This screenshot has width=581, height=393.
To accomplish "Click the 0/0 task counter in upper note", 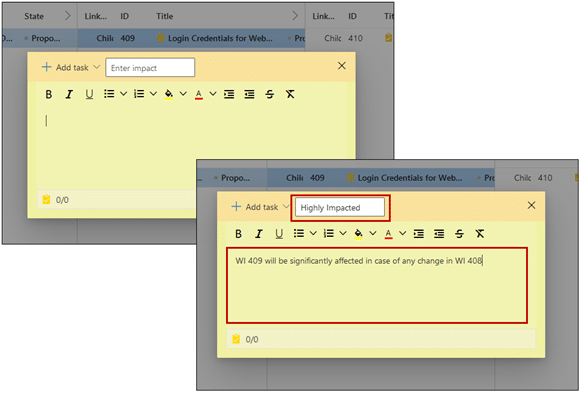I will pos(56,200).
